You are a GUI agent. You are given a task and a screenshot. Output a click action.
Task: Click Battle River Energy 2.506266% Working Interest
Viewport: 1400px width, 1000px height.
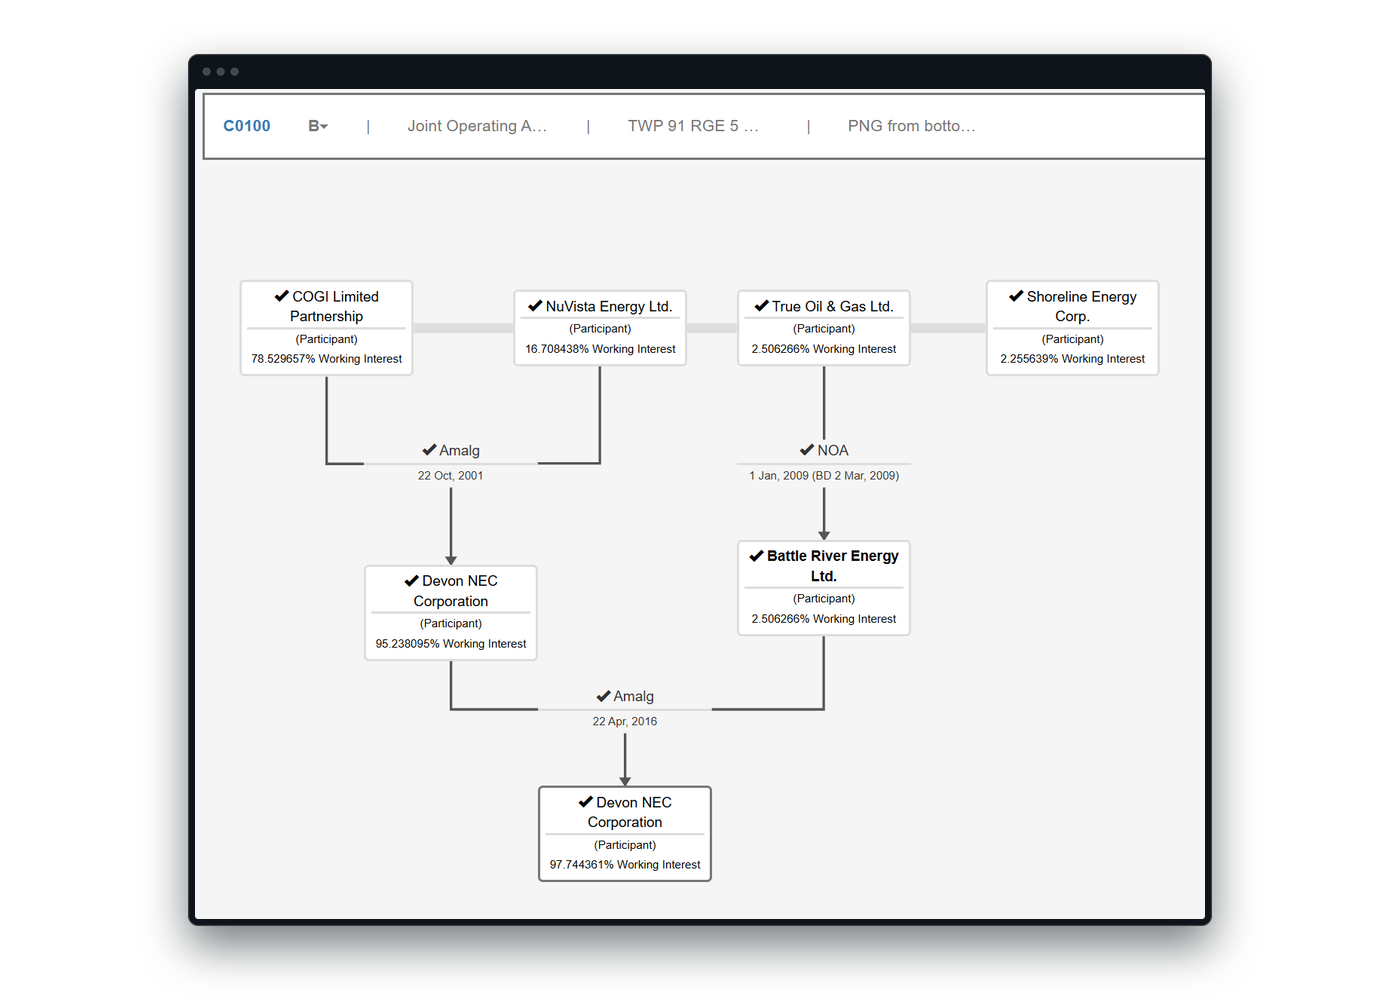tap(824, 619)
